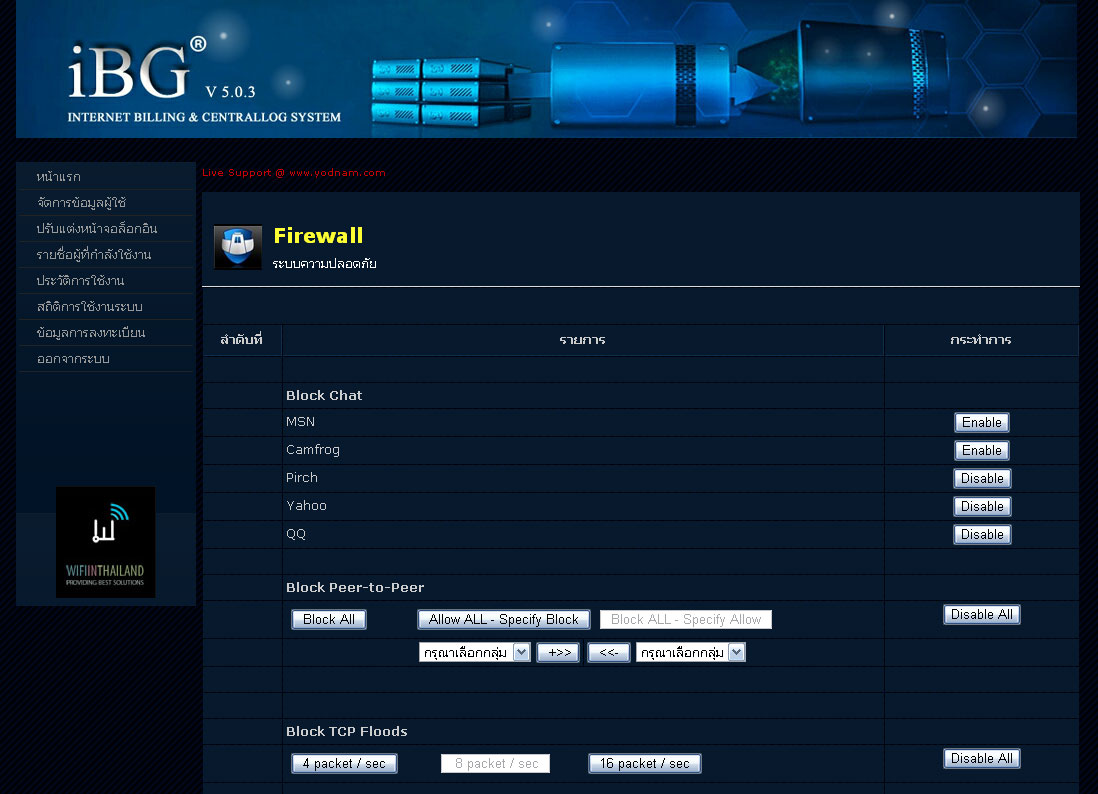Choose Allow ALL - Specify Block mode
This screenshot has height=794, width=1098.
point(503,619)
